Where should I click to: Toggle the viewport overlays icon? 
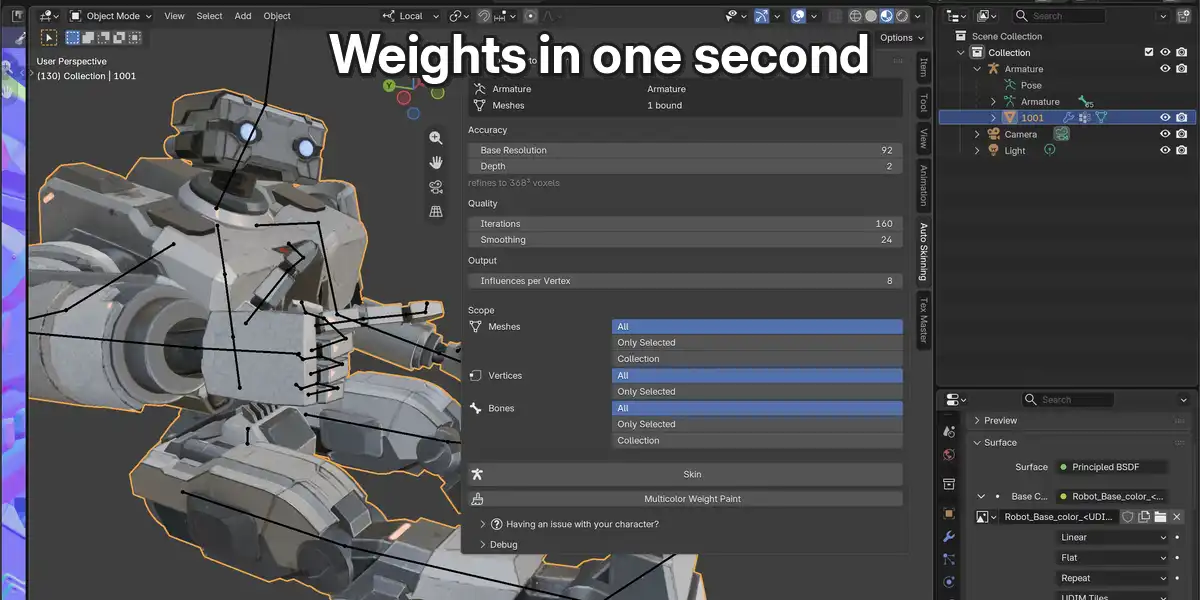click(x=798, y=16)
